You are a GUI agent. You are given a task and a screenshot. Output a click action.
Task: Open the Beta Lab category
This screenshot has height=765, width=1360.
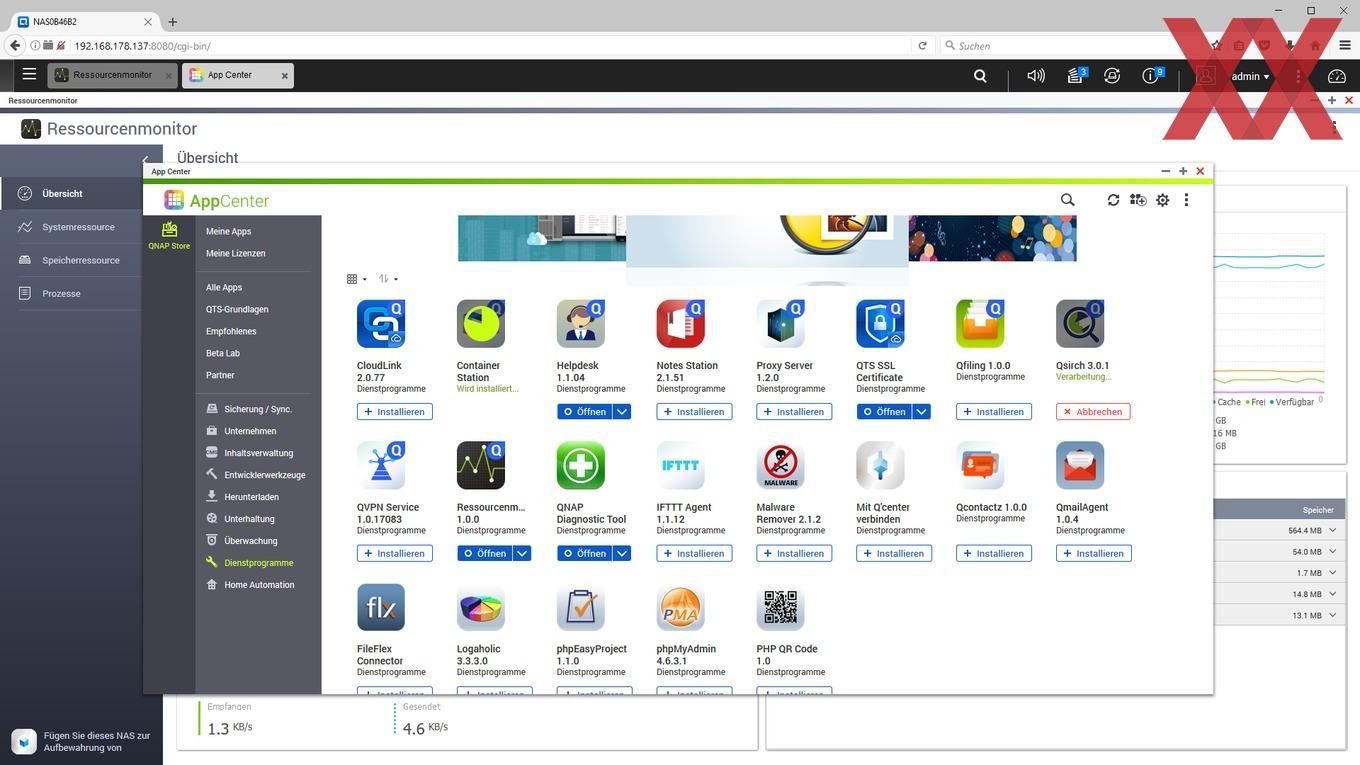(x=223, y=354)
